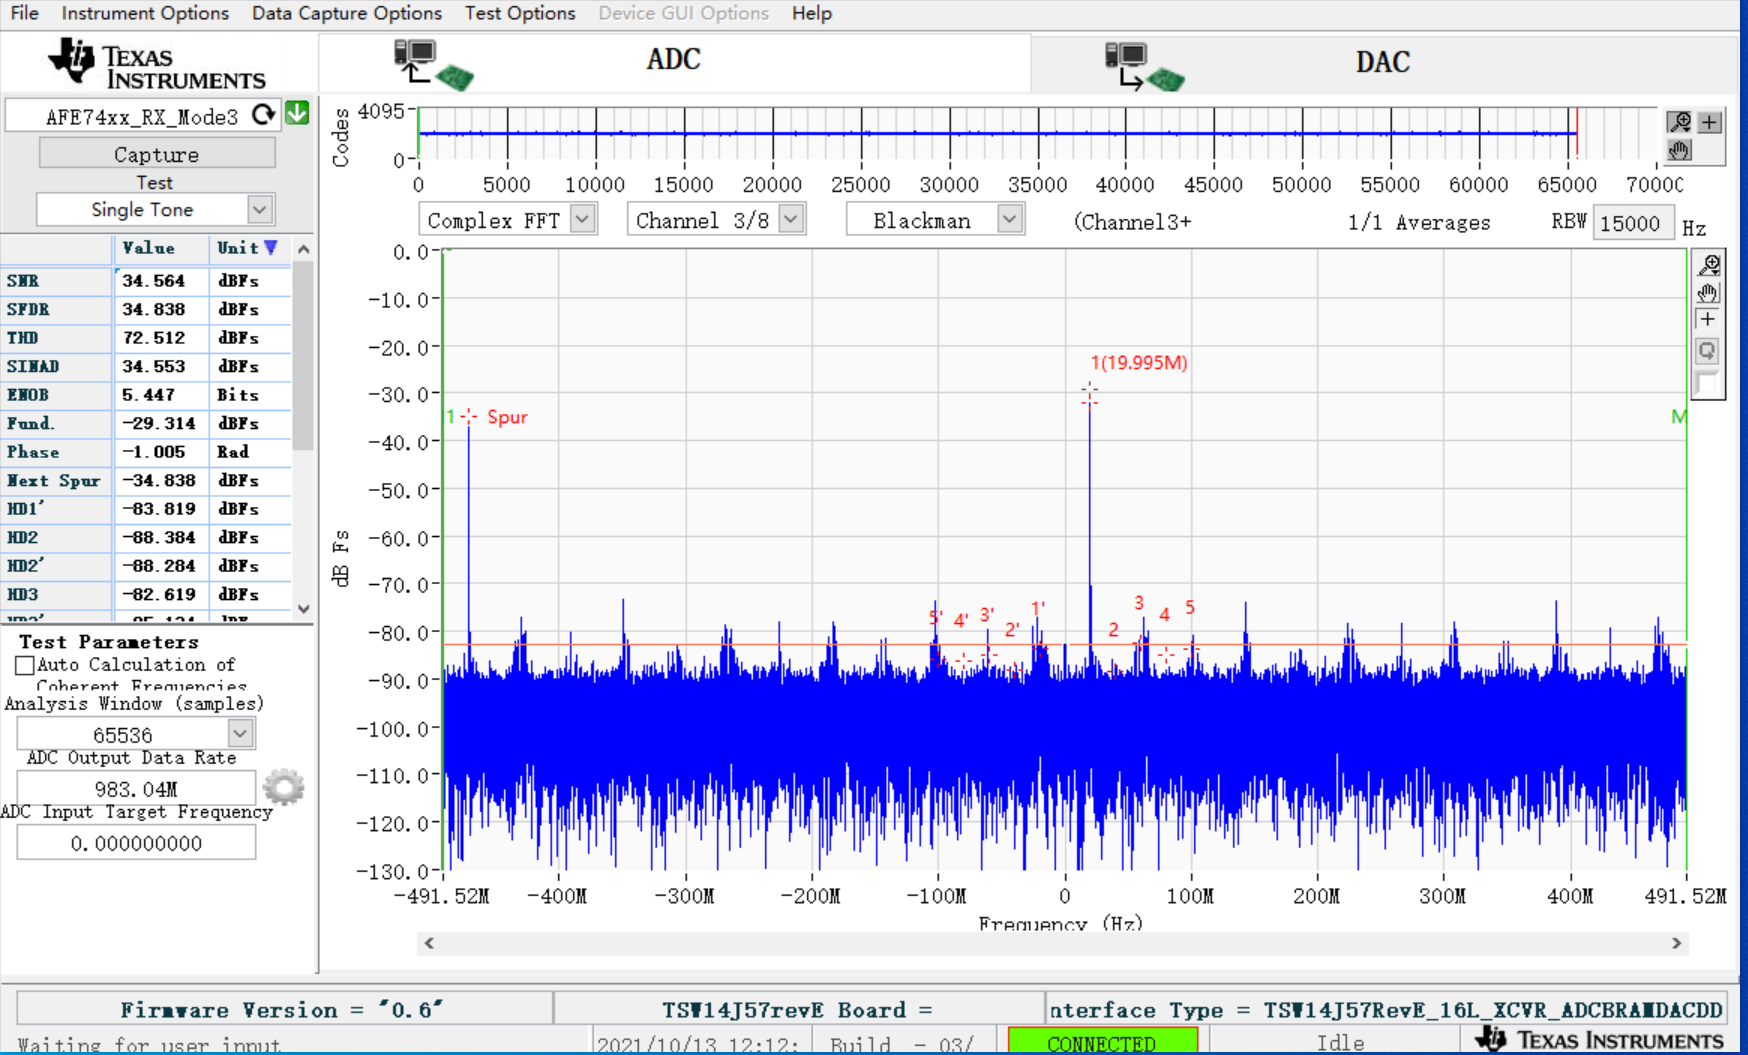Select the zoom tool on Codes graph
This screenshot has height=1055, width=1748.
tap(1679, 122)
